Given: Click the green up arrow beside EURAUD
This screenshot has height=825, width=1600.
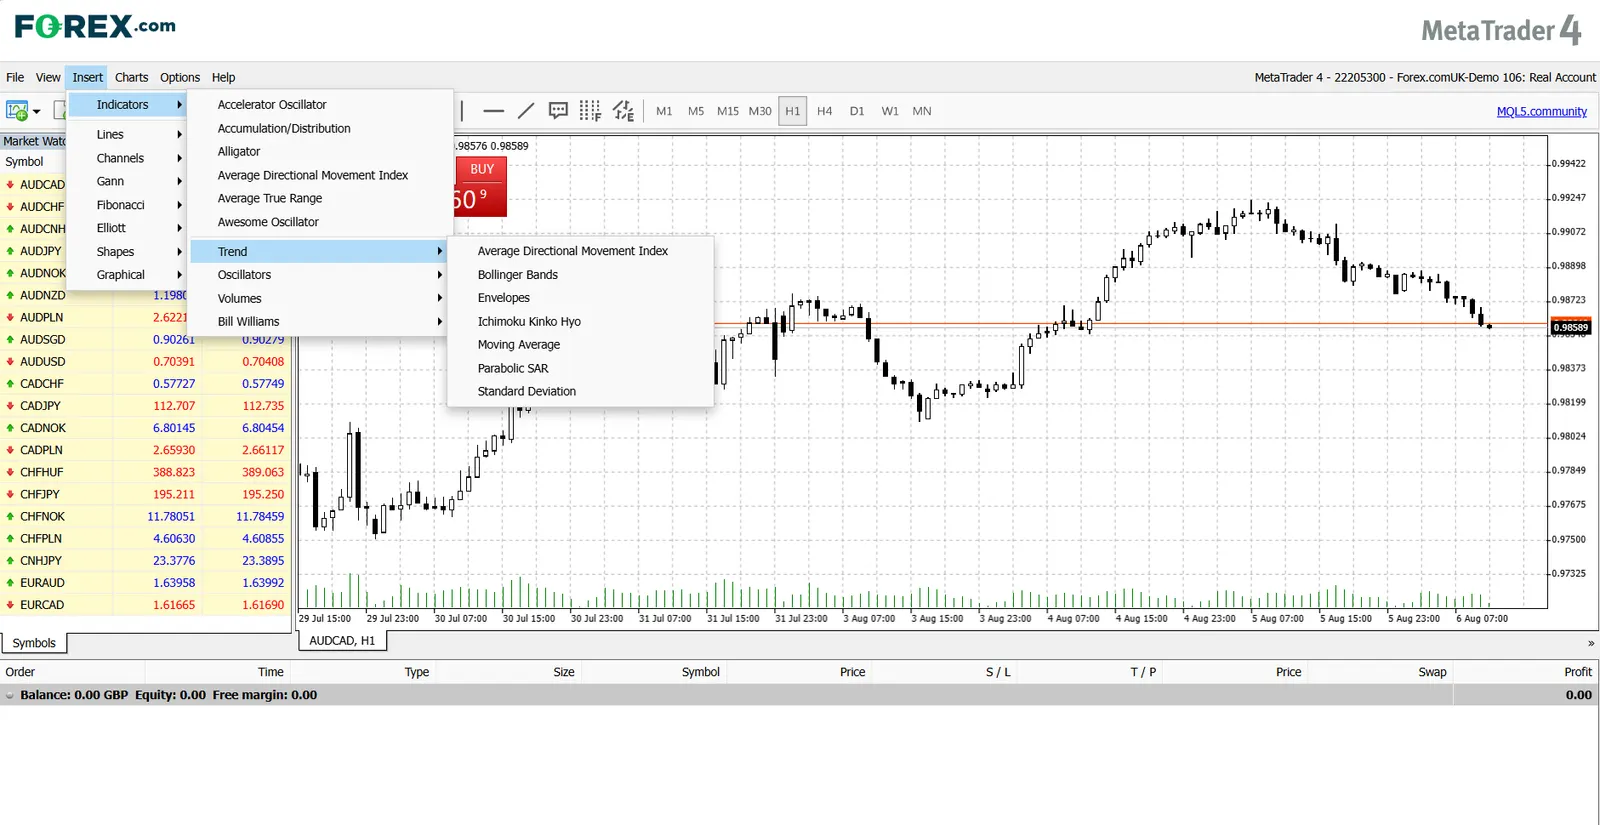Looking at the screenshot, I should tap(10, 583).
